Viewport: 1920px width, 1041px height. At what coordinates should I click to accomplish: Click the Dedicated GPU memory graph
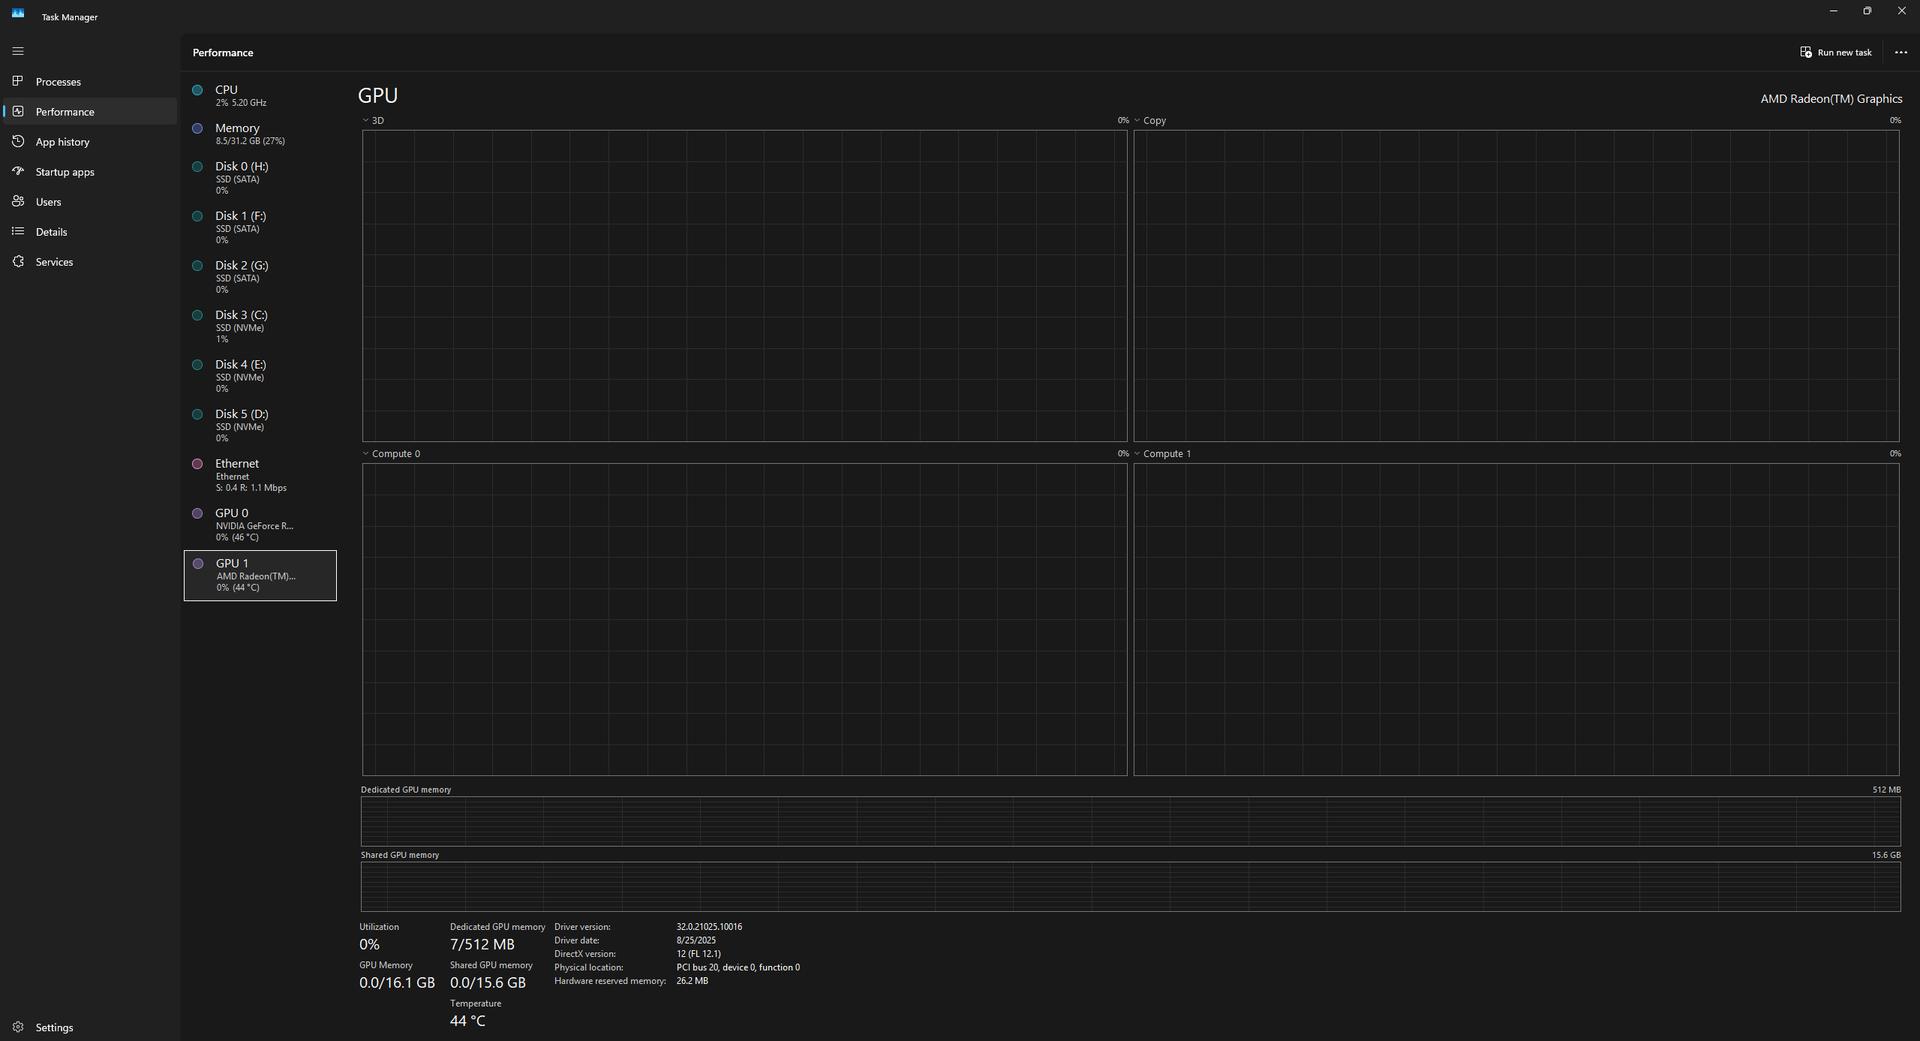tap(1130, 821)
